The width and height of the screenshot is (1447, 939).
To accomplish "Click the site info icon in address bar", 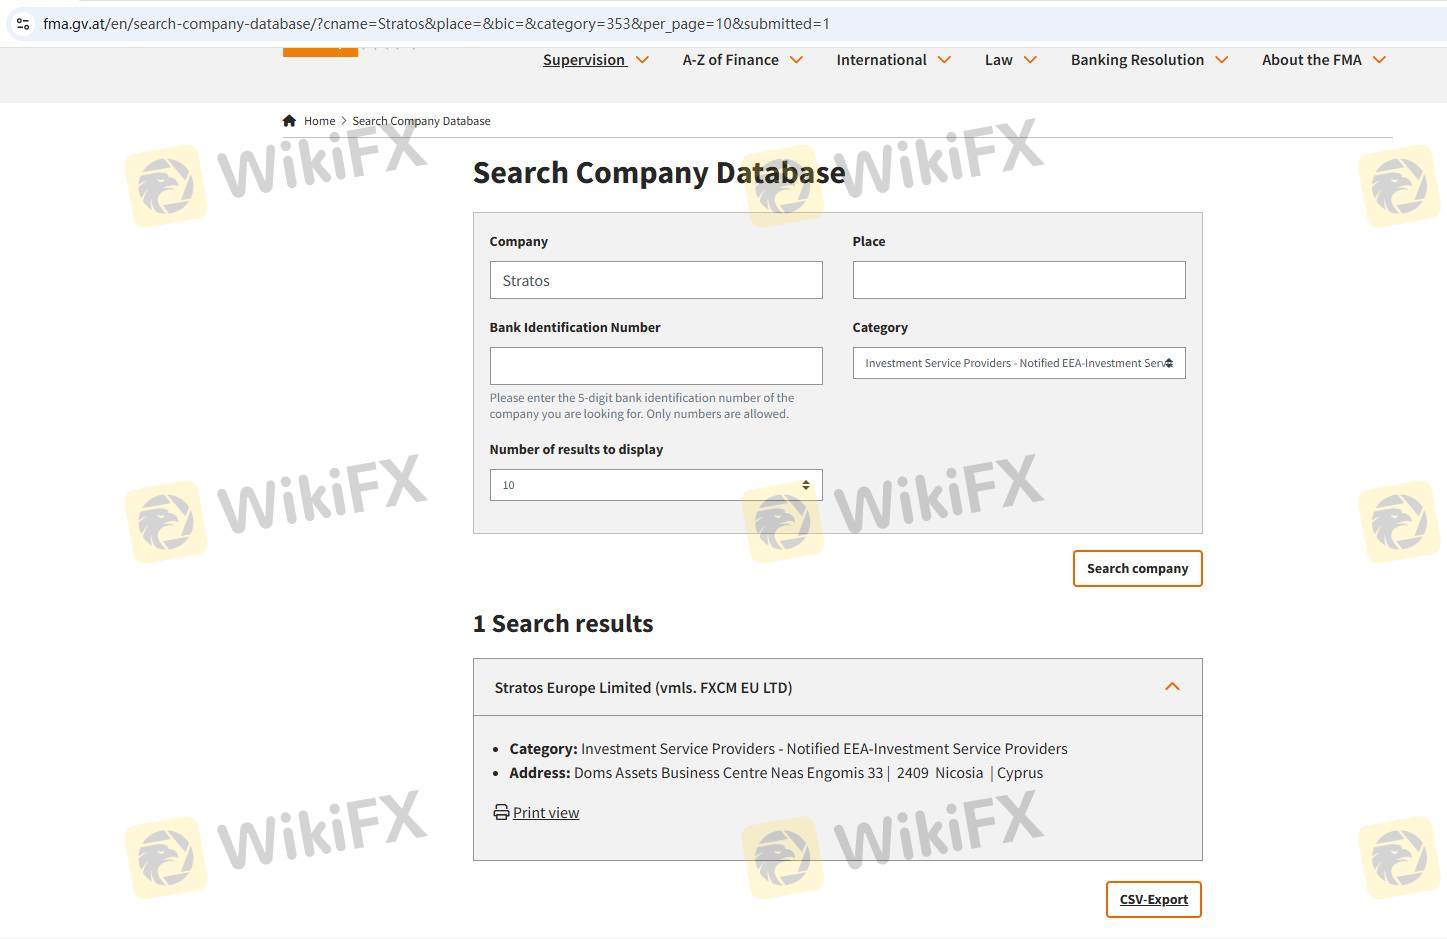I will coord(23,24).
